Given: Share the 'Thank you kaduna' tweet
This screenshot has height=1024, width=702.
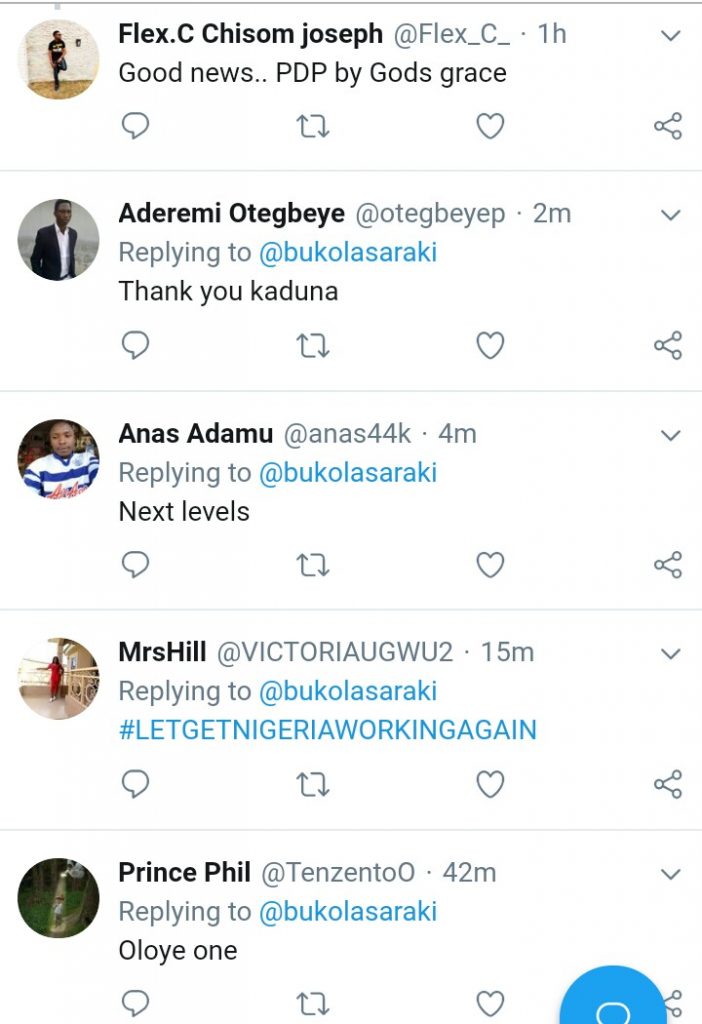Looking at the screenshot, I should point(667,346).
